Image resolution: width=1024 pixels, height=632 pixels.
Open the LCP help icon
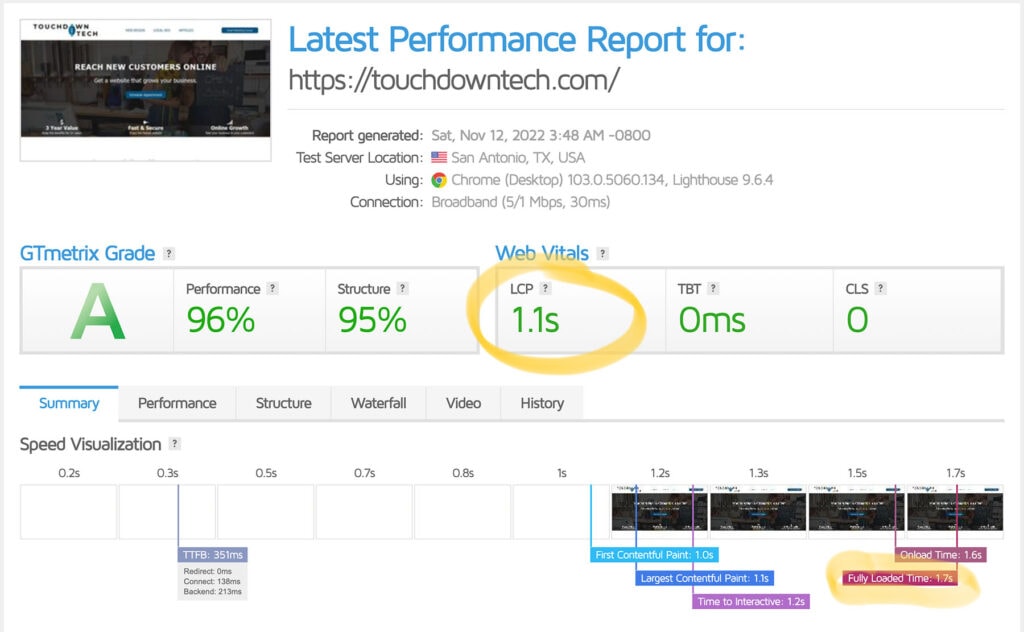click(546, 286)
